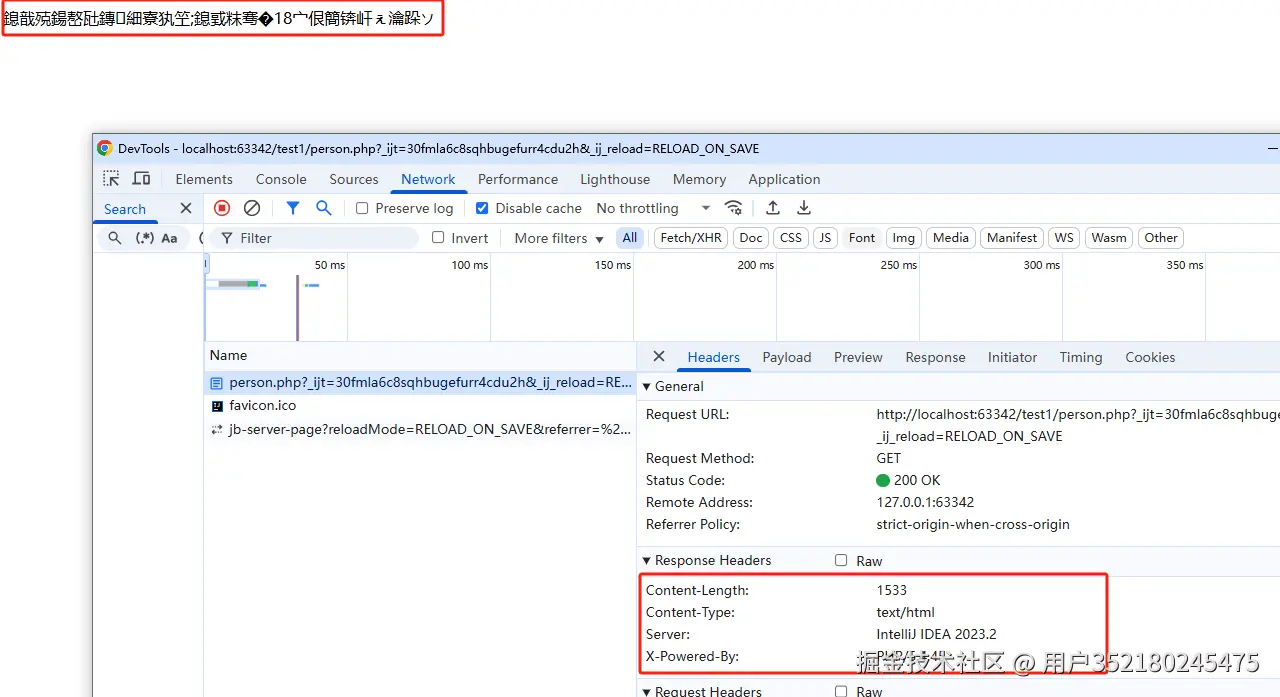Open the Memory tab

(x=699, y=179)
